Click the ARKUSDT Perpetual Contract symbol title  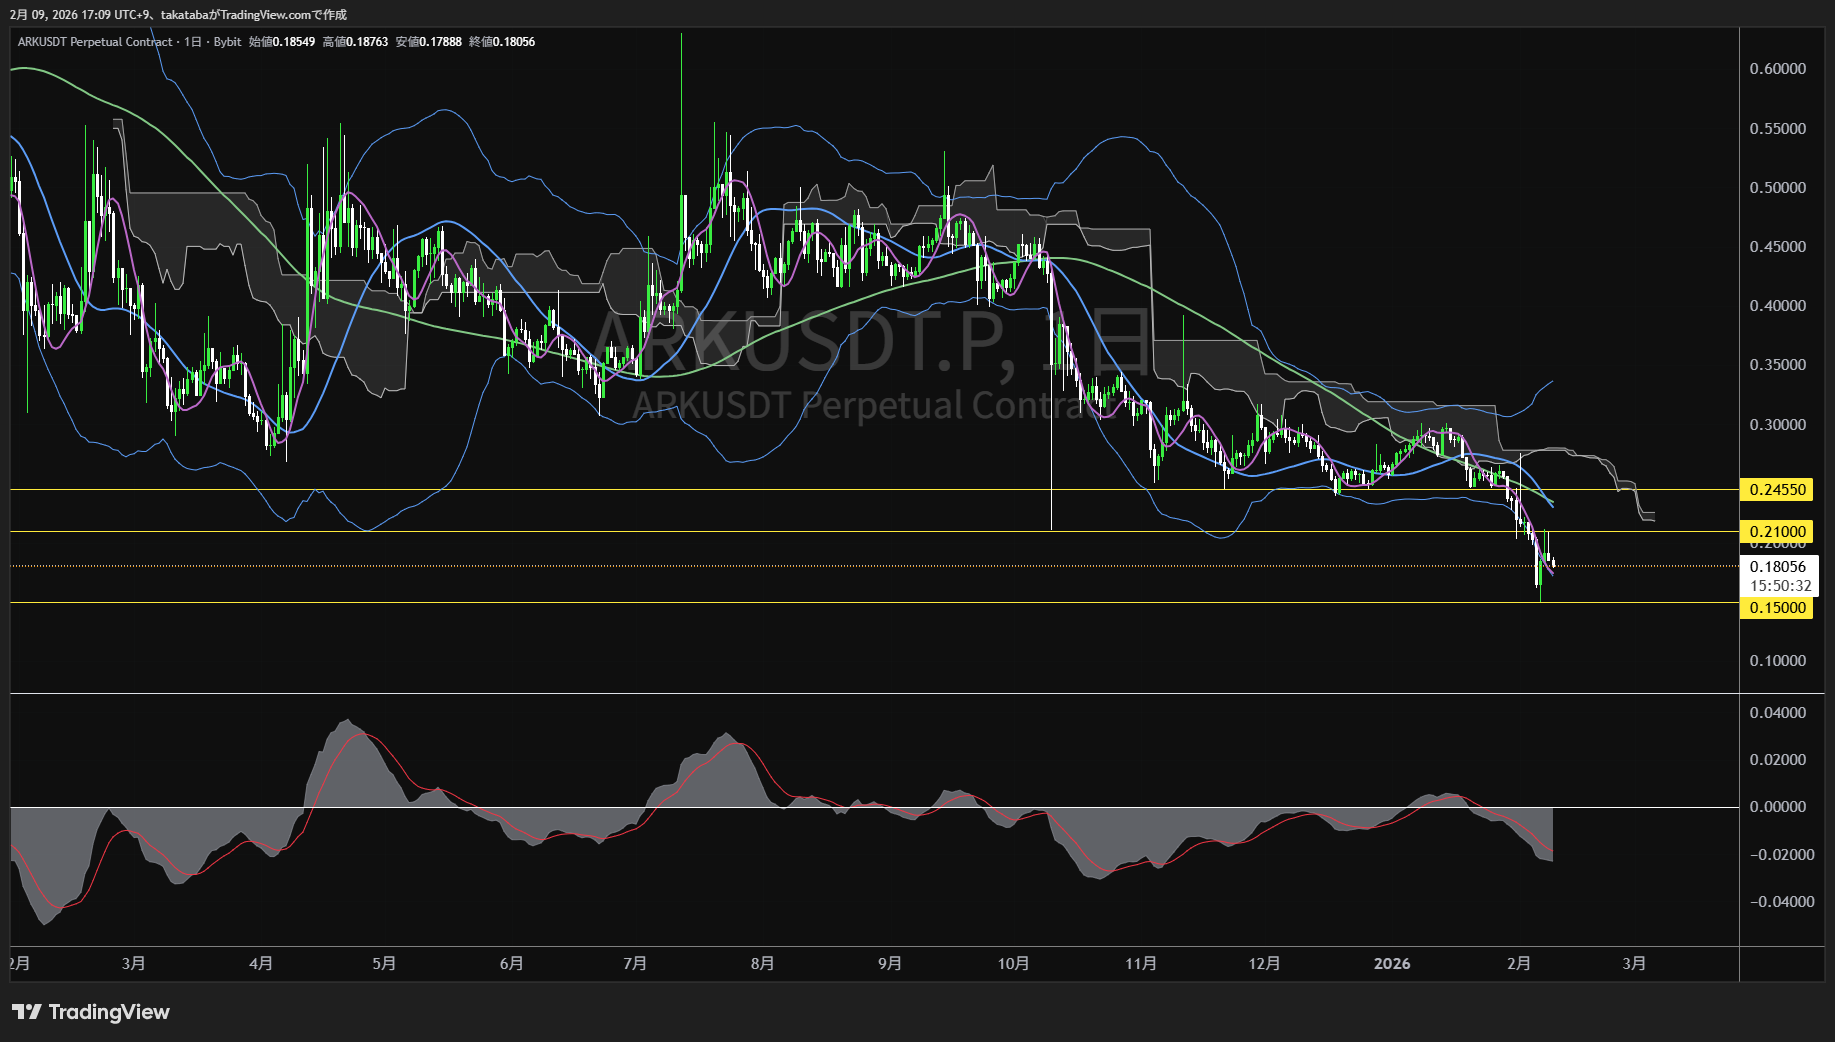[x=95, y=42]
